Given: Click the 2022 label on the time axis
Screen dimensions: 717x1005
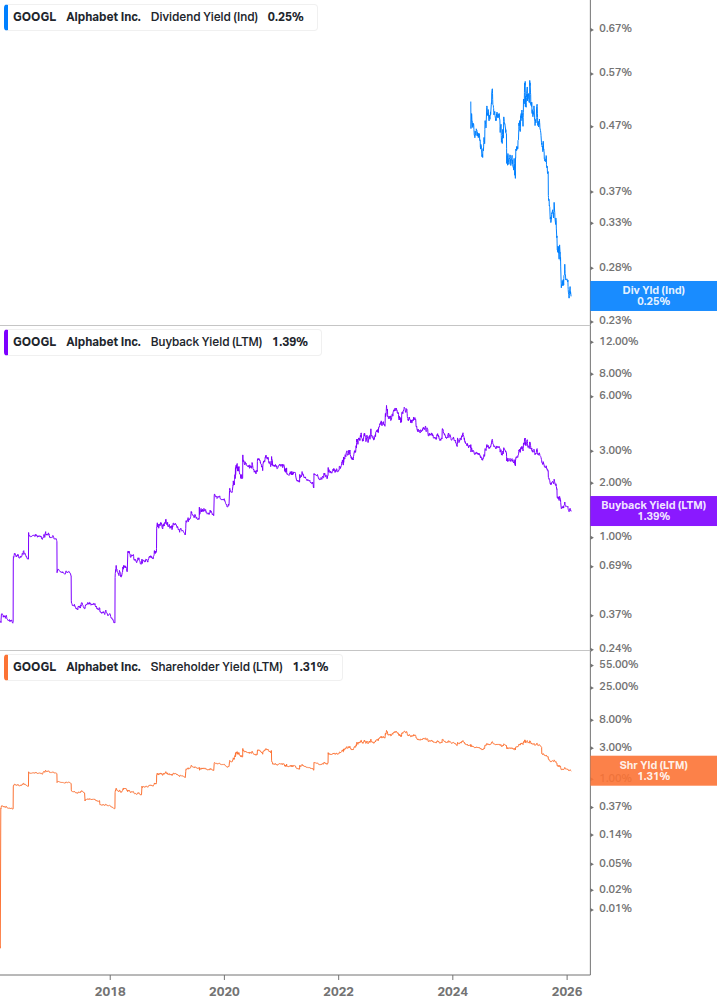Looking at the screenshot, I should (339, 990).
